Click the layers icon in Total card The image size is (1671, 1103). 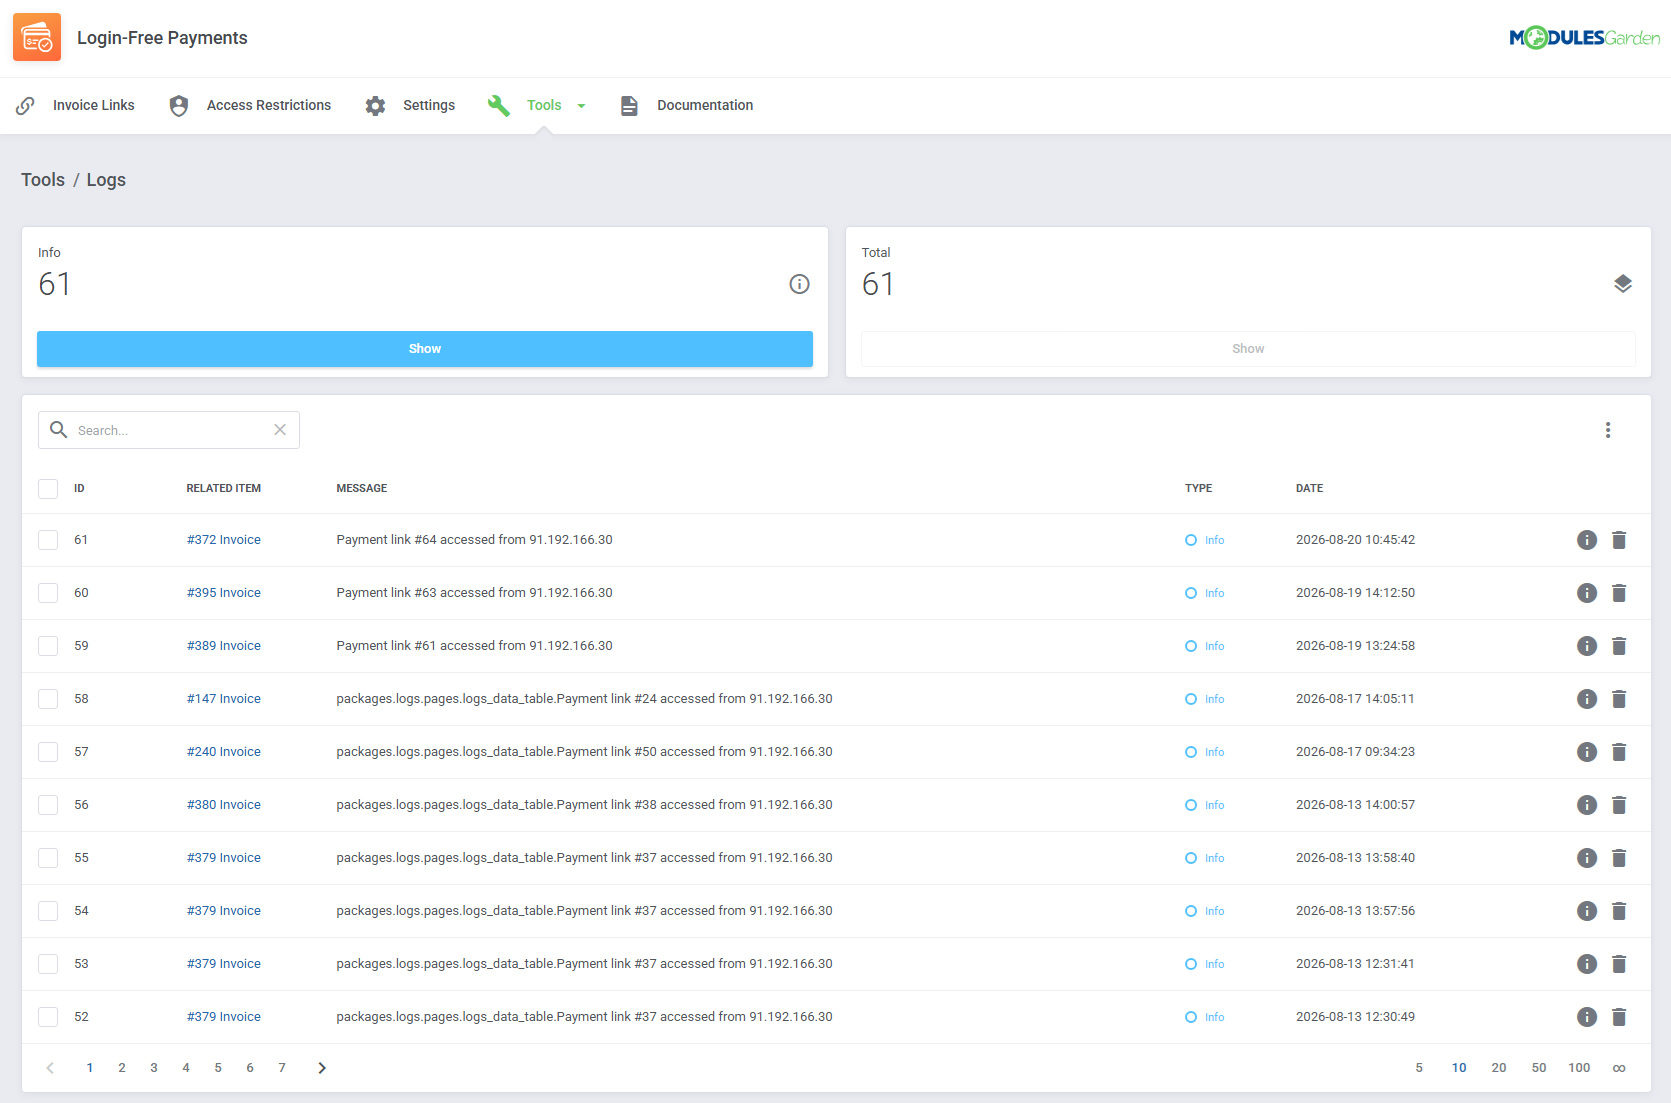1623,284
